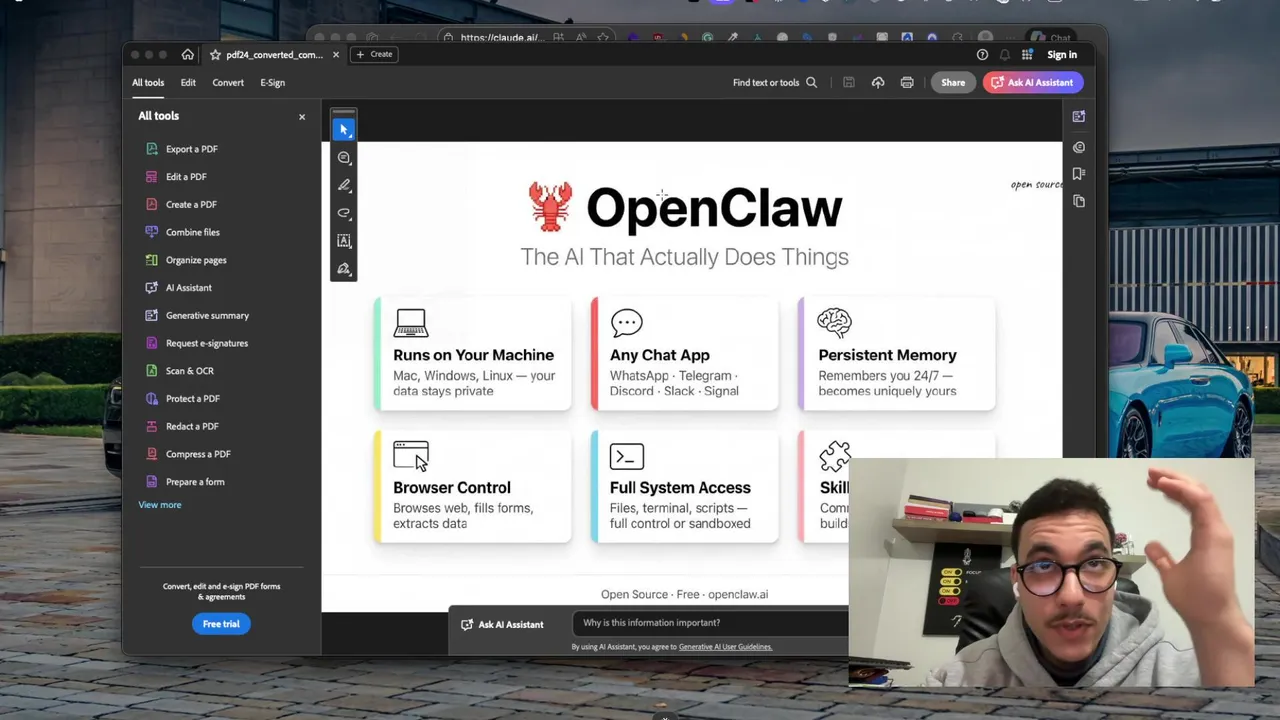Click 'The AI That Actually Does Things' tagline
Image resolution: width=1280 pixels, height=720 pixels.
(x=684, y=257)
